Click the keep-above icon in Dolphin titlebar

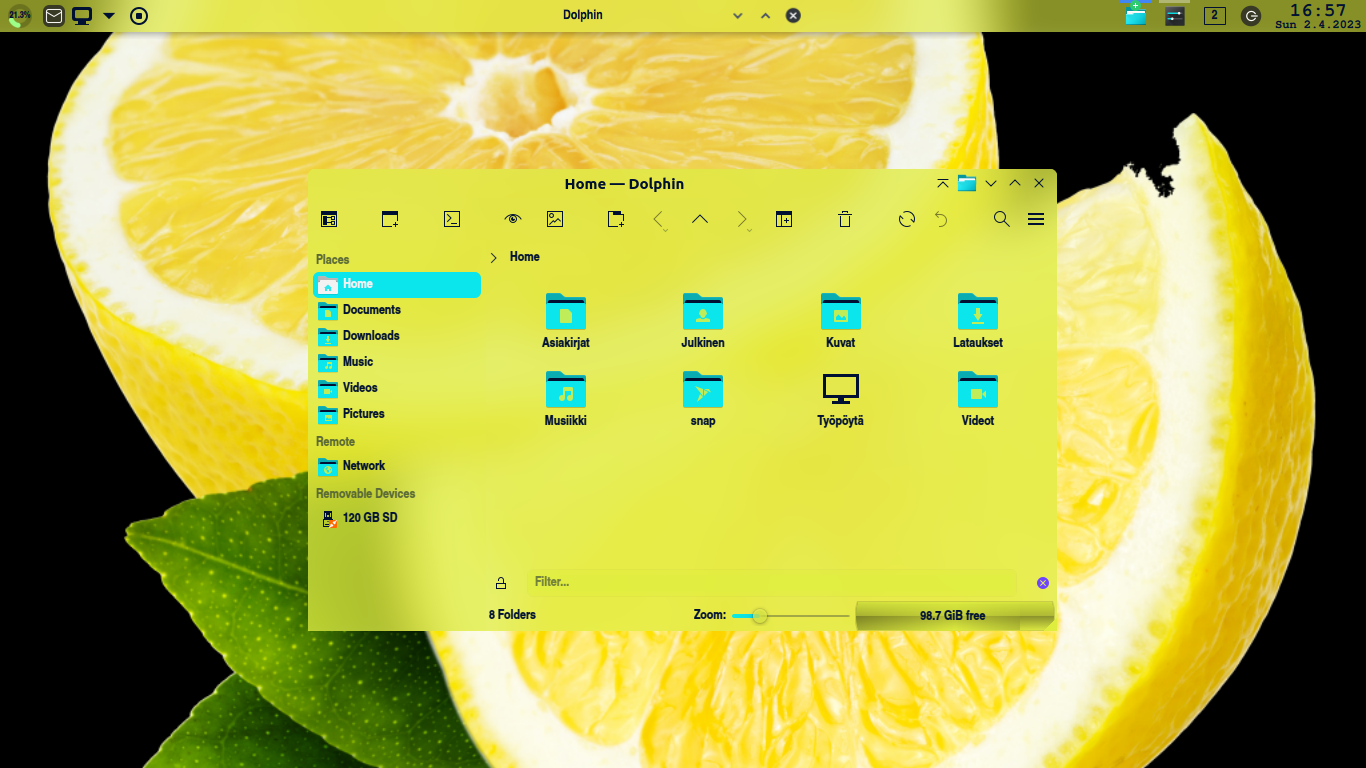(x=943, y=184)
